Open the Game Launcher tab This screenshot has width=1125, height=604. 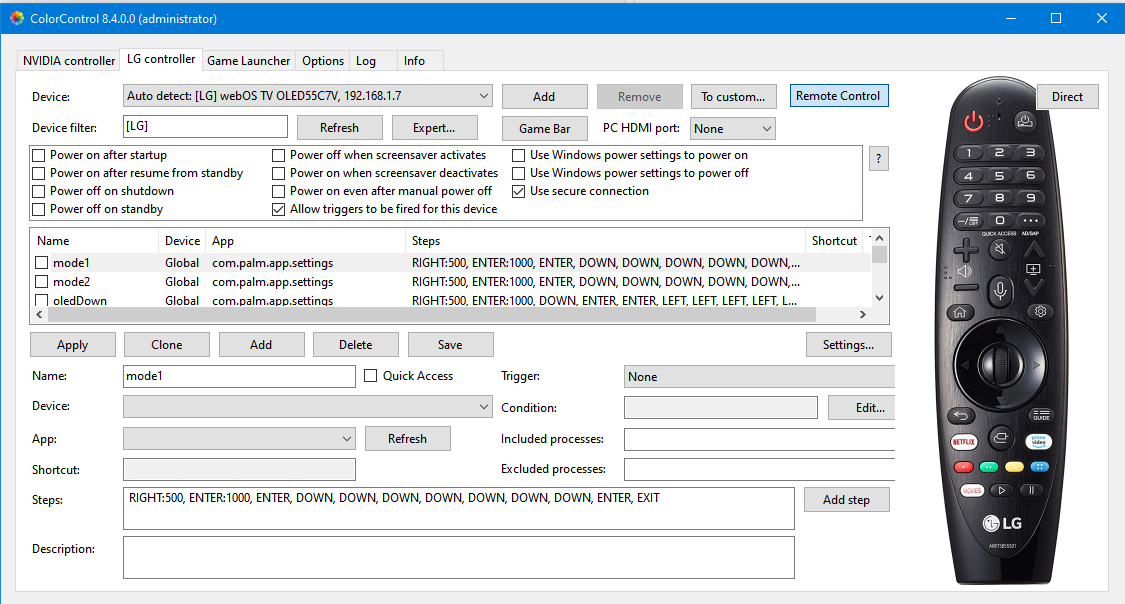(248, 61)
